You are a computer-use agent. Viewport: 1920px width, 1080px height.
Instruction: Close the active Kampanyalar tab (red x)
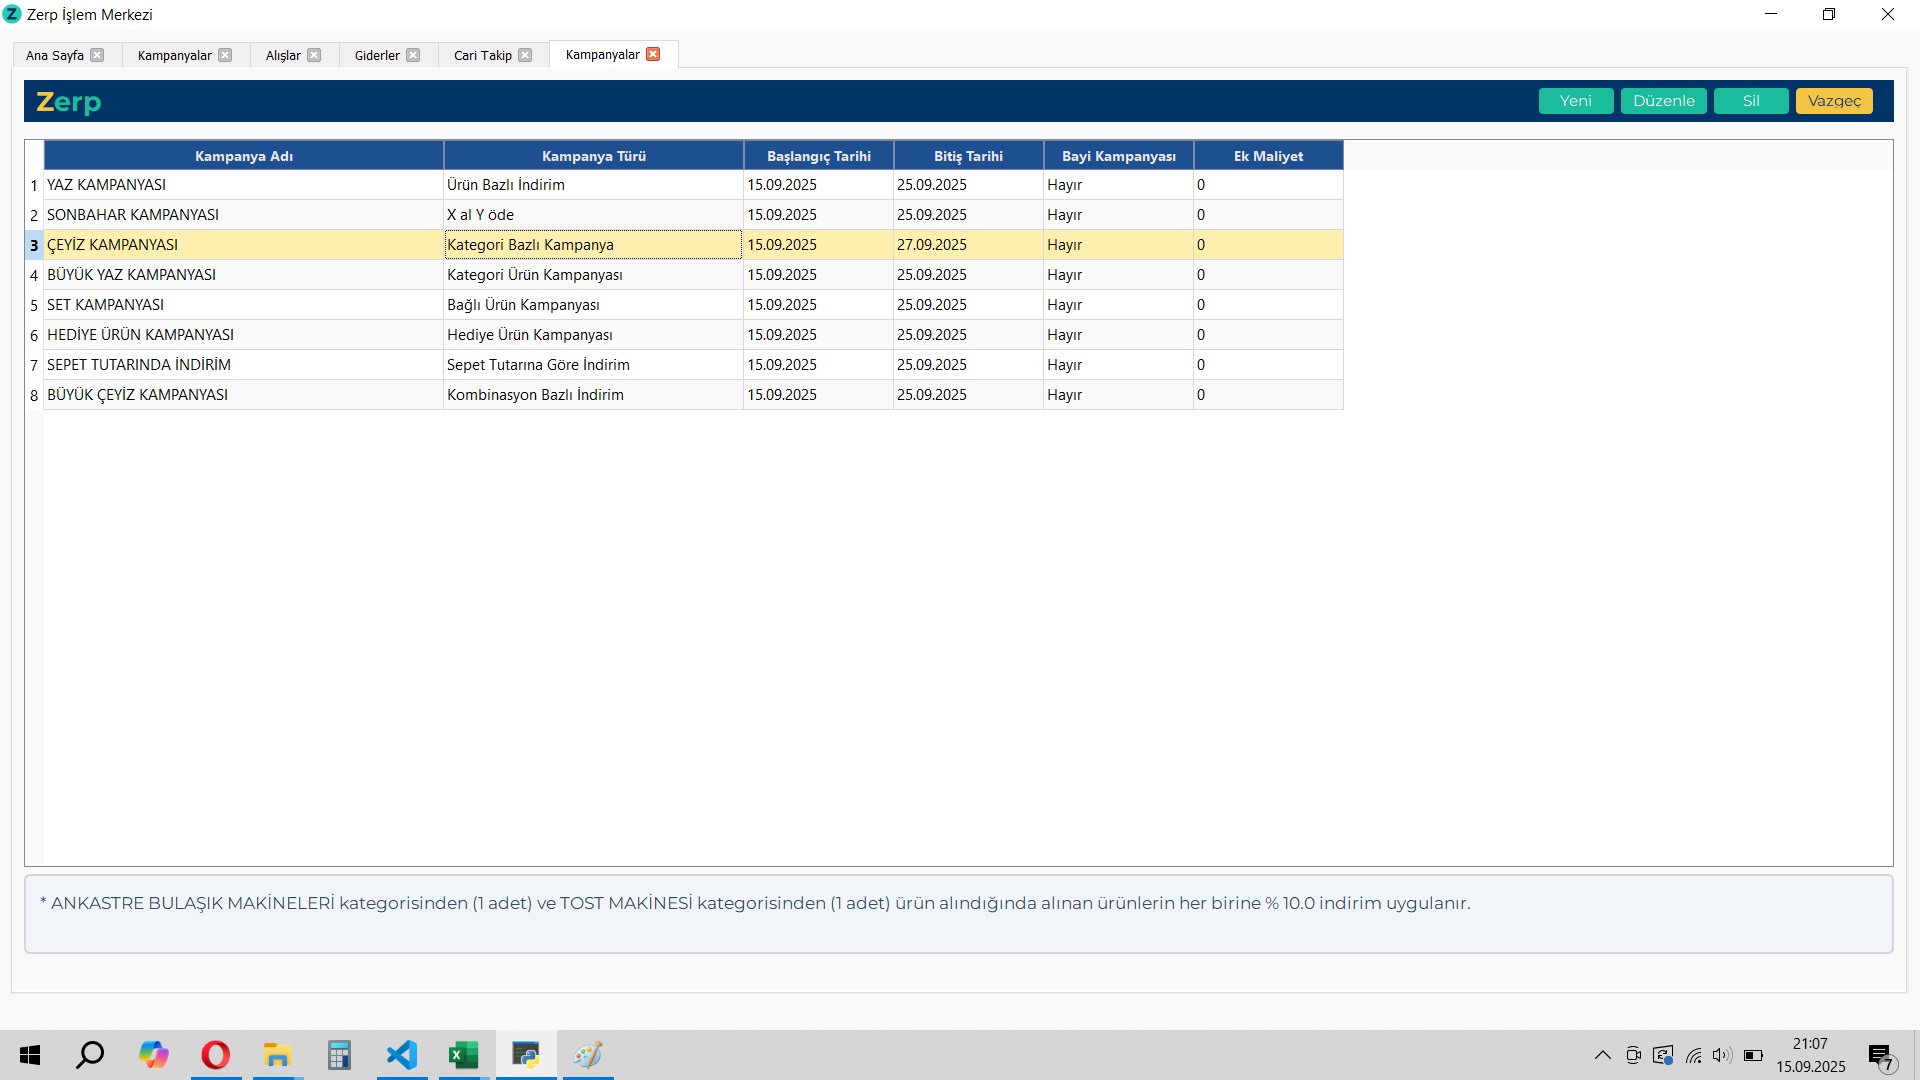(x=653, y=54)
